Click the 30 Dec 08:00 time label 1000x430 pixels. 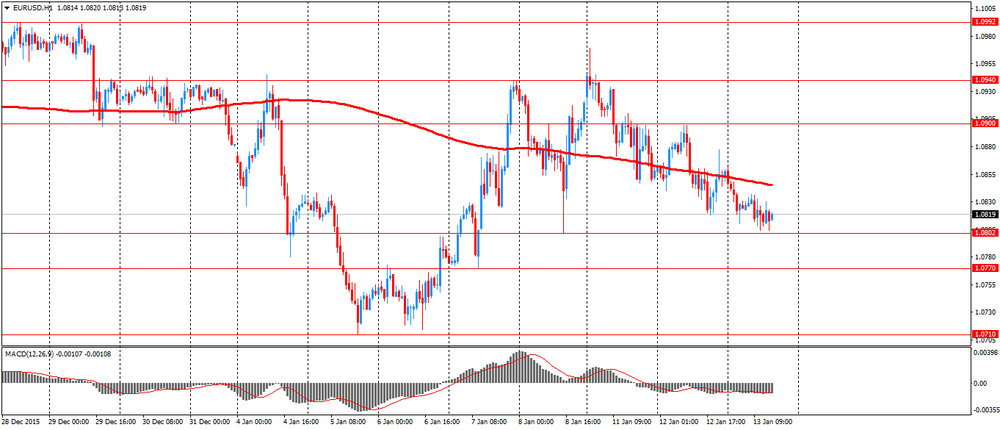(162, 422)
